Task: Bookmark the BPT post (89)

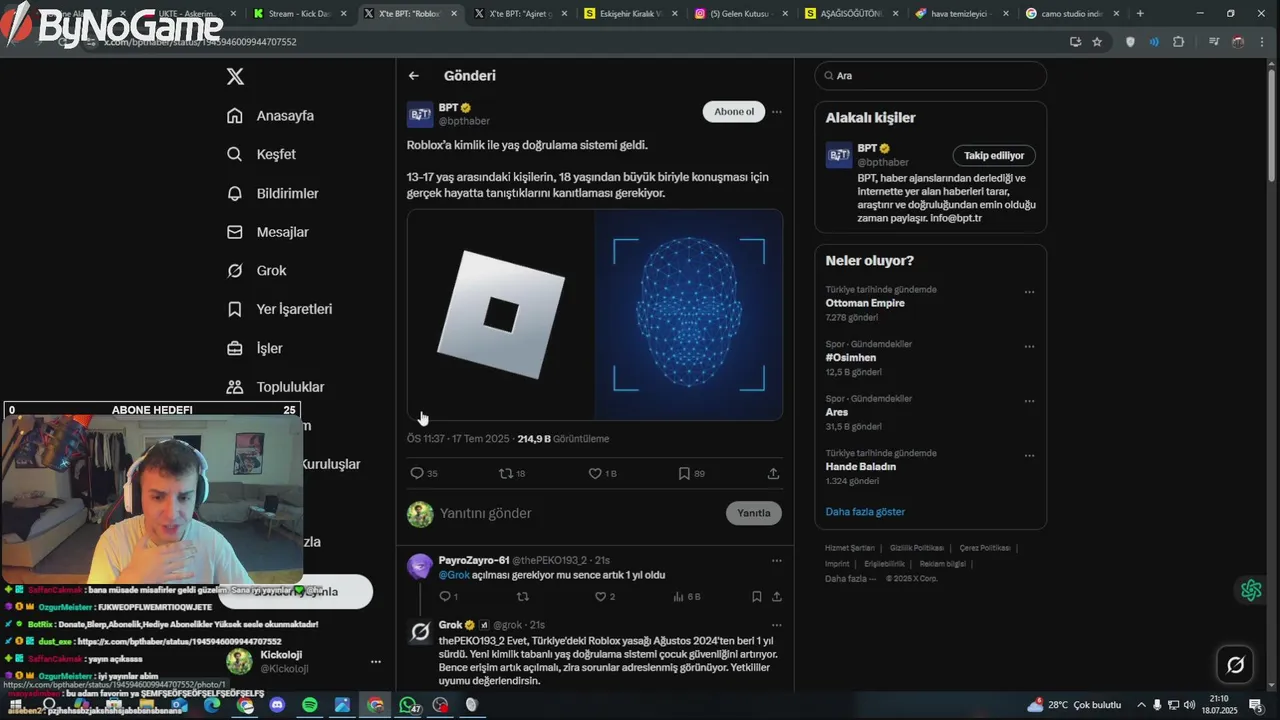Action: click(x=691, y=473)
